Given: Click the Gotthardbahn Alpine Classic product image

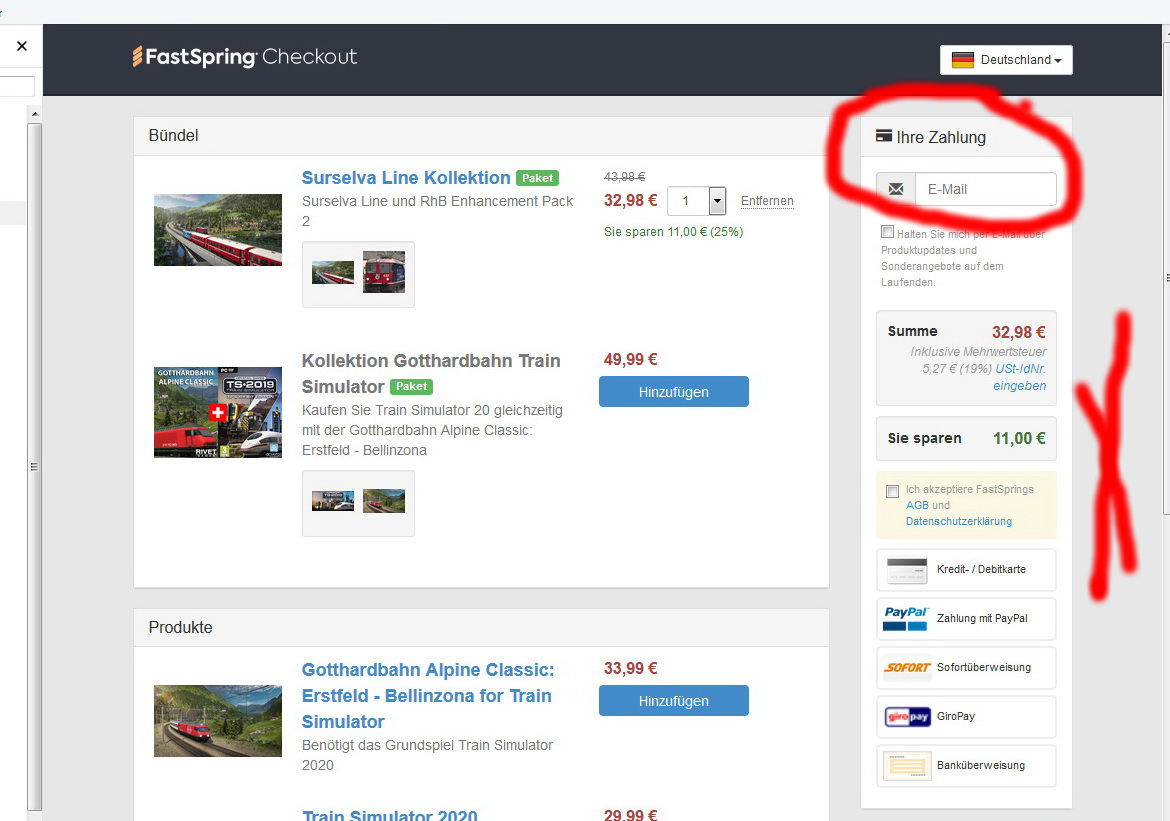Looking at the screenshot, I should [x=218, y=721].
